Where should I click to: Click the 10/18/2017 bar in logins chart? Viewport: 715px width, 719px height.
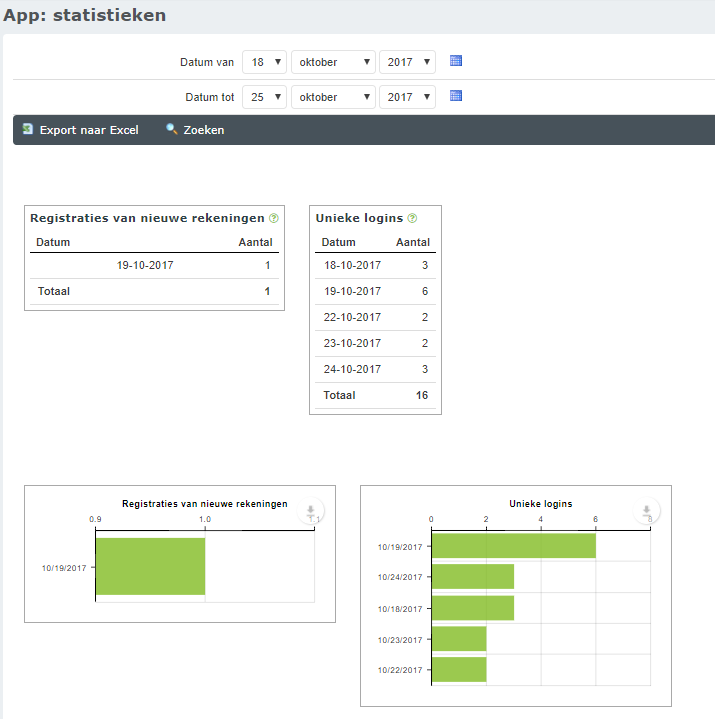click(473, 608)
